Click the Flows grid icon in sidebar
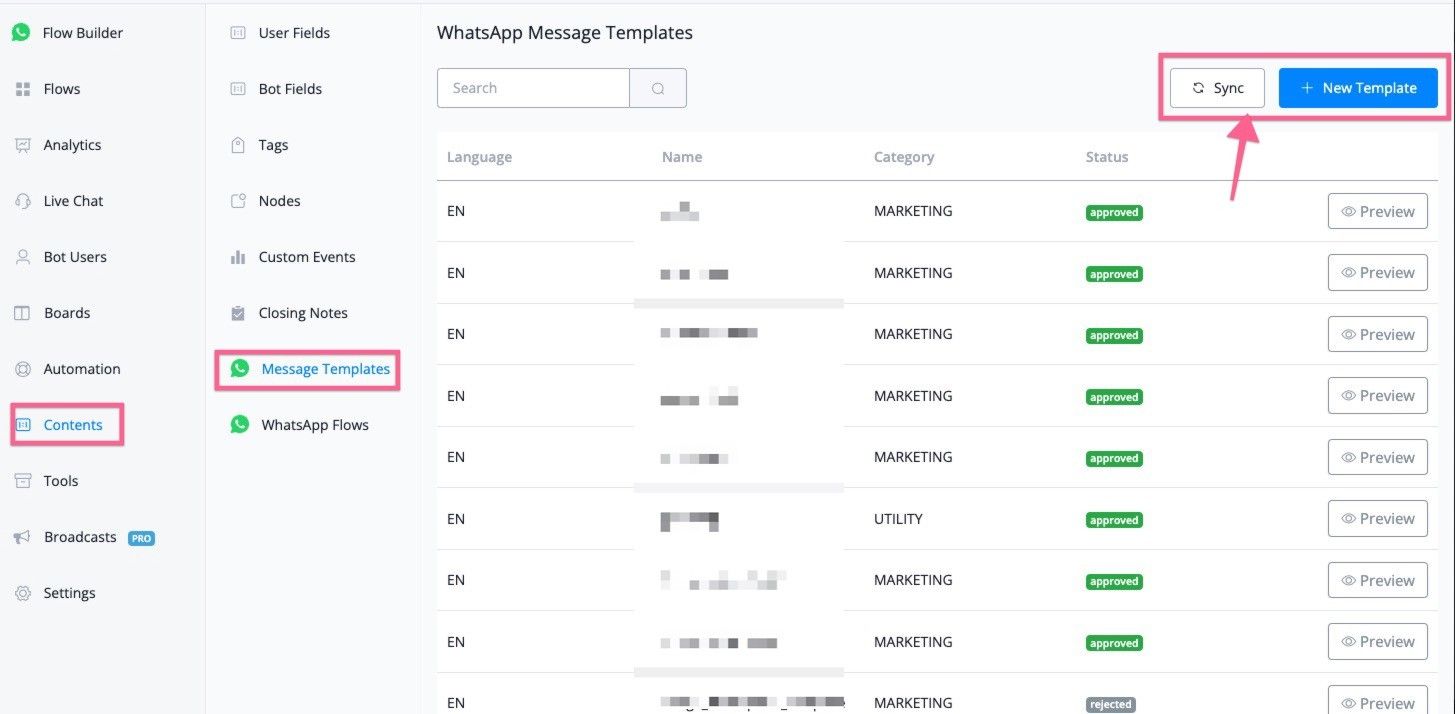The width and height of the screenshot is (1456, 714). tap(23, 89)
